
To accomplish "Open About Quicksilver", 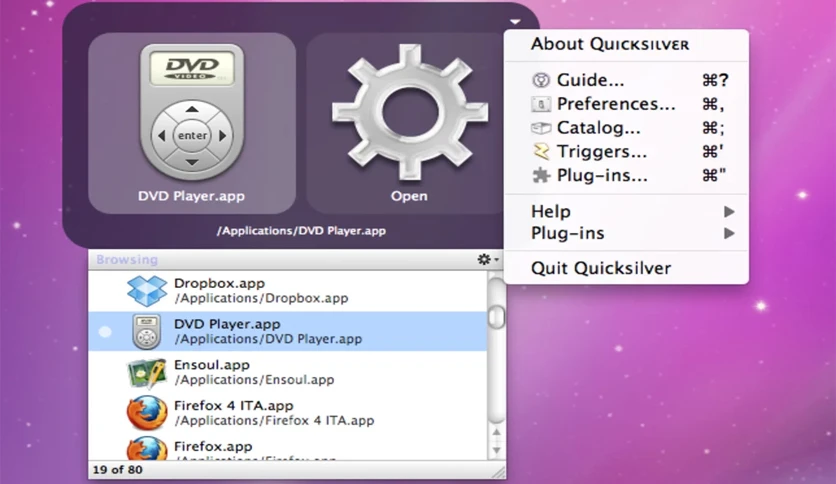I will [610, 44].
